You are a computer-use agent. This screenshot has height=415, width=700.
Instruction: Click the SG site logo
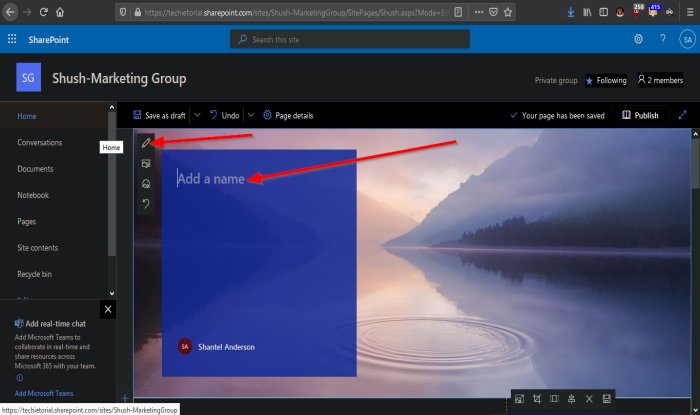(x=29, y=77)
